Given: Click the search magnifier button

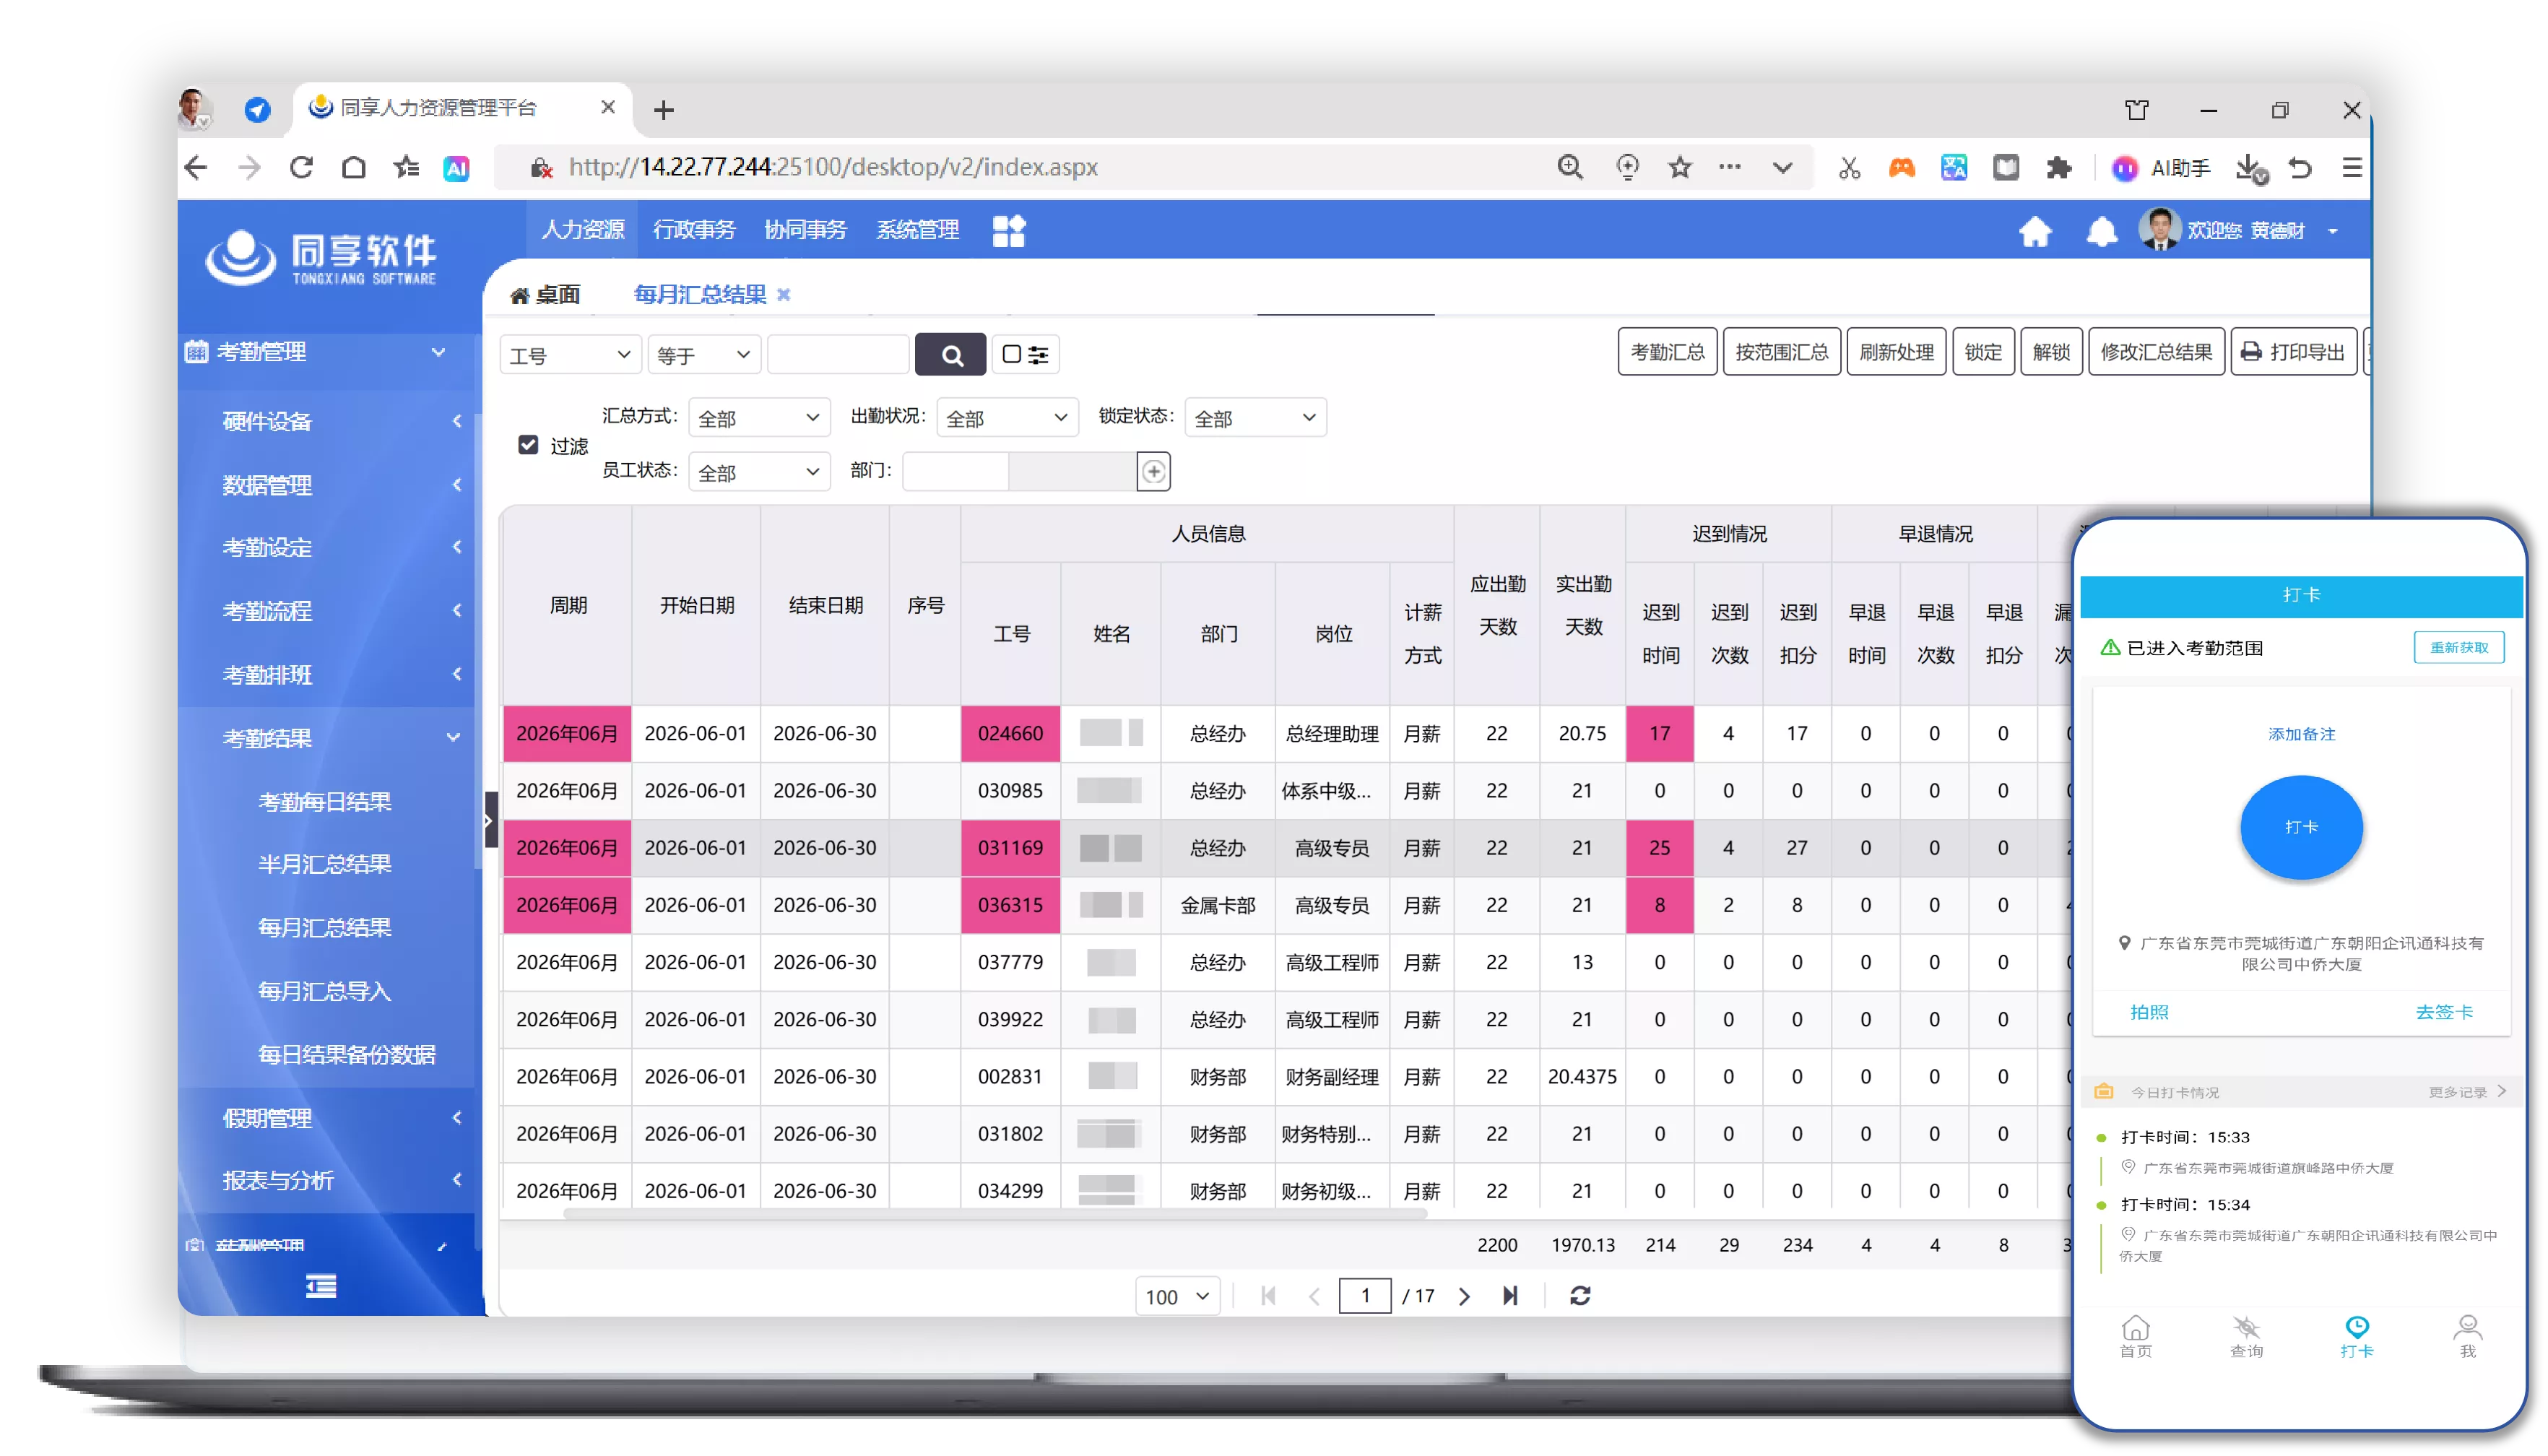Looking at the screenshot, I should point(951,354).
